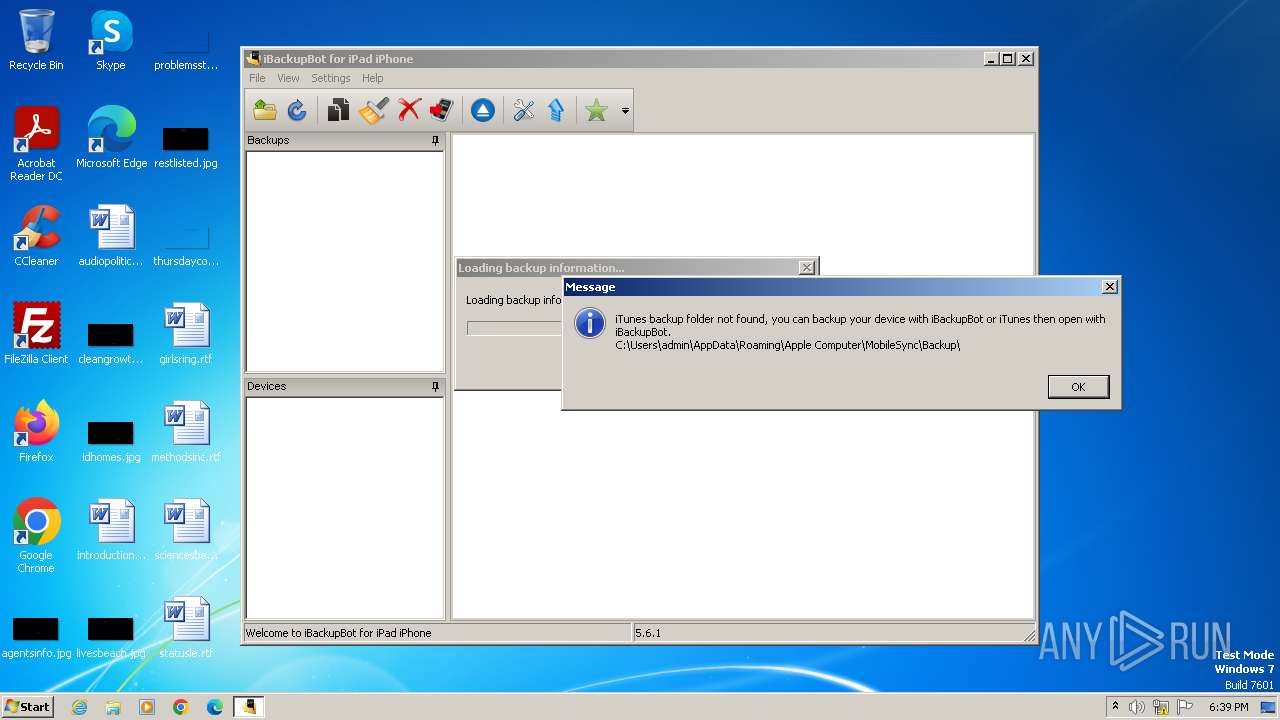Click the green star toolbar icon
Image resolution: width=1280 pixels, height=720 pixels.
point(597,110)
